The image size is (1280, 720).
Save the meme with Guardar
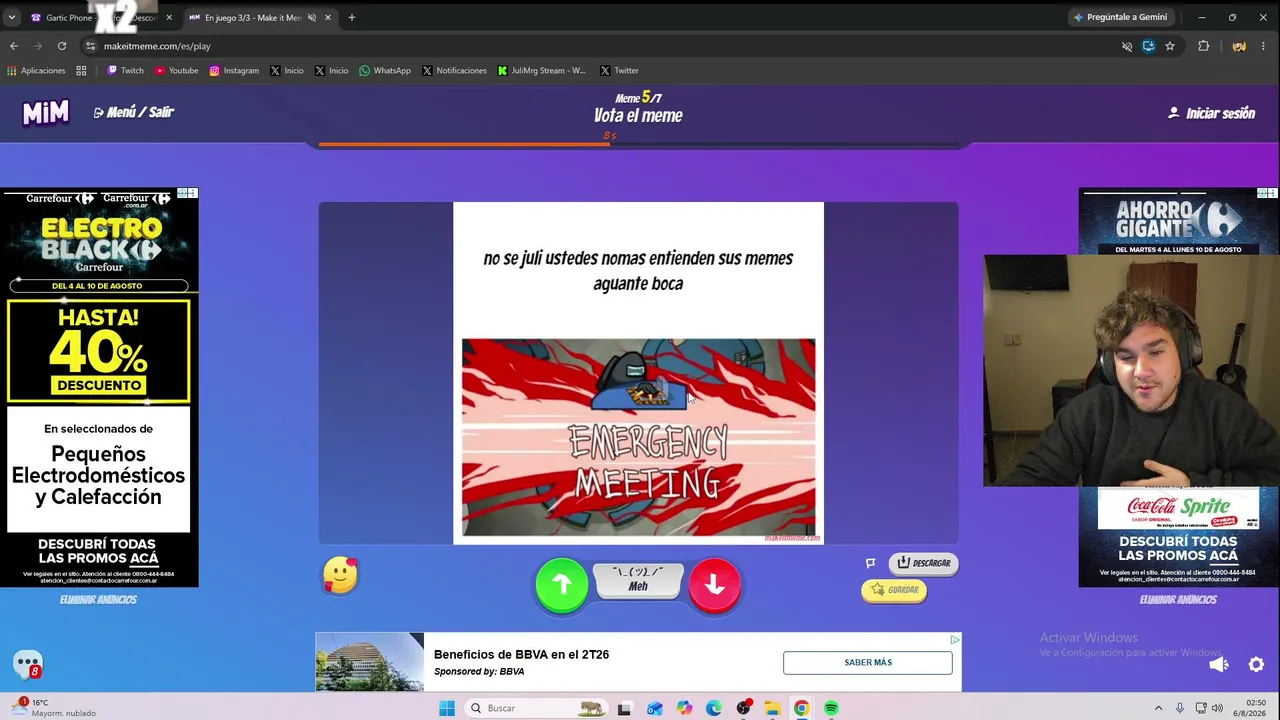point(894,590)
